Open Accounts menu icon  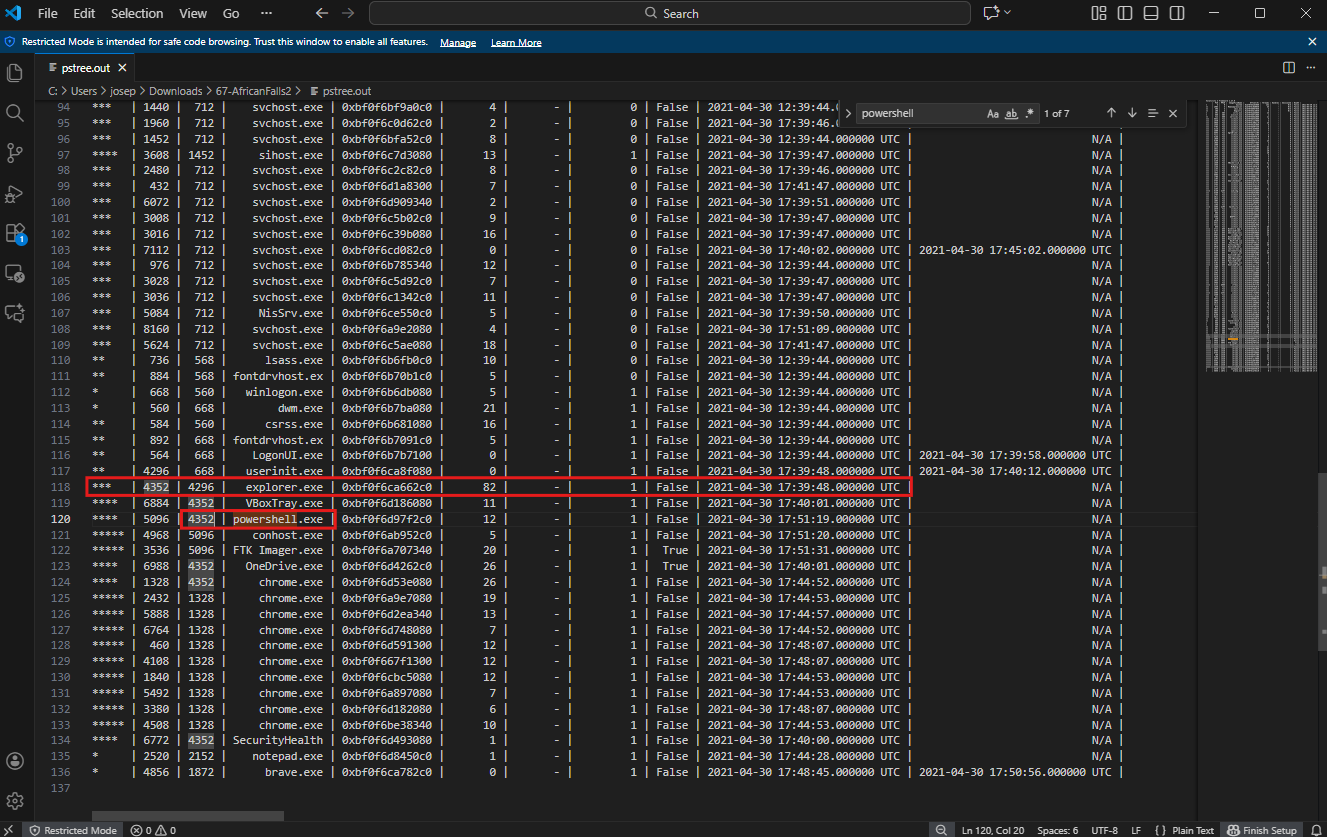15,762
